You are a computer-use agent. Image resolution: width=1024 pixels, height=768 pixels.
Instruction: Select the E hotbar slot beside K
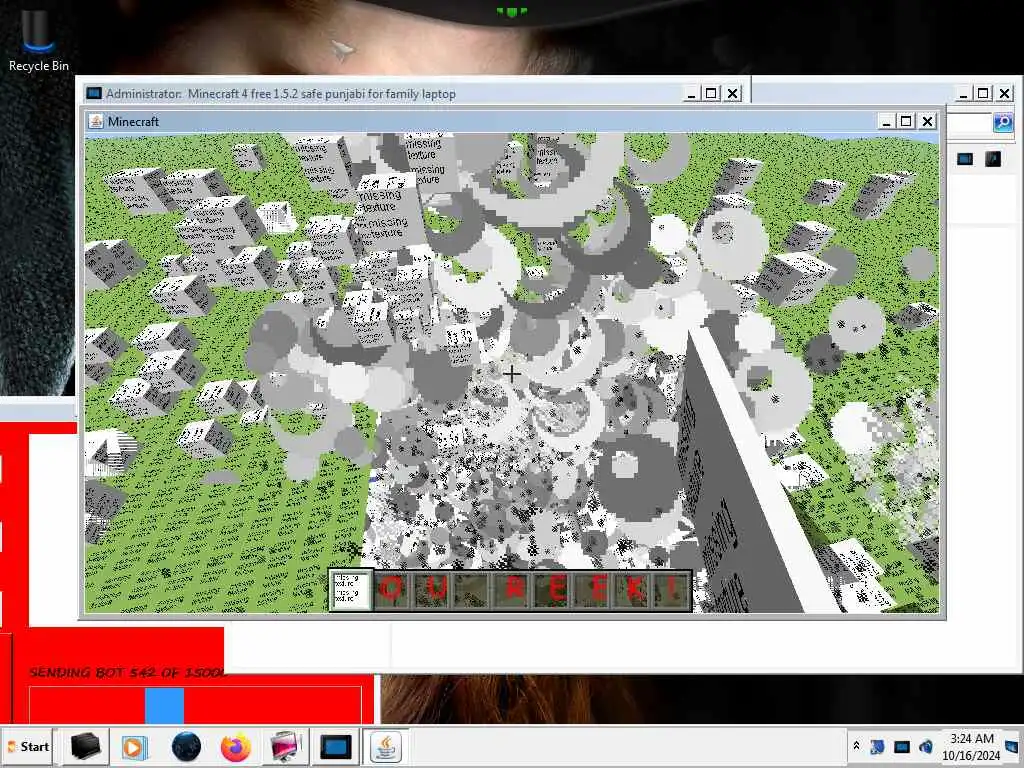click(592, 590)
